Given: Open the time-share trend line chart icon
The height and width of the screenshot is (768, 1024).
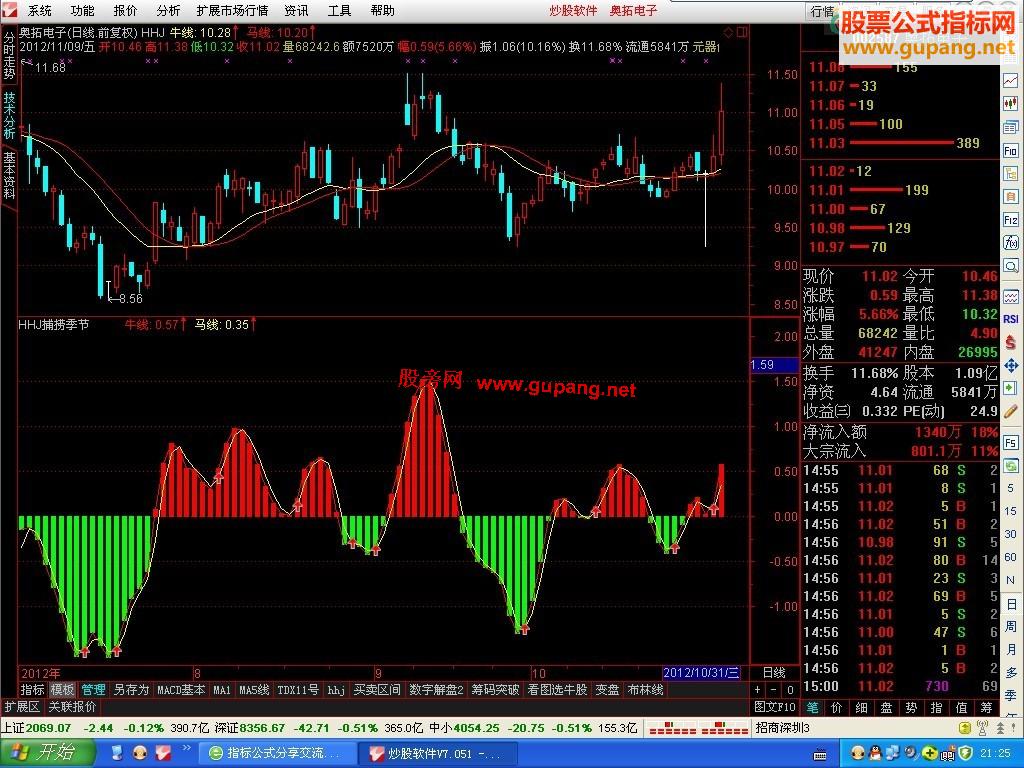Looking at the screenshot, I should [x=1010, y=80].
